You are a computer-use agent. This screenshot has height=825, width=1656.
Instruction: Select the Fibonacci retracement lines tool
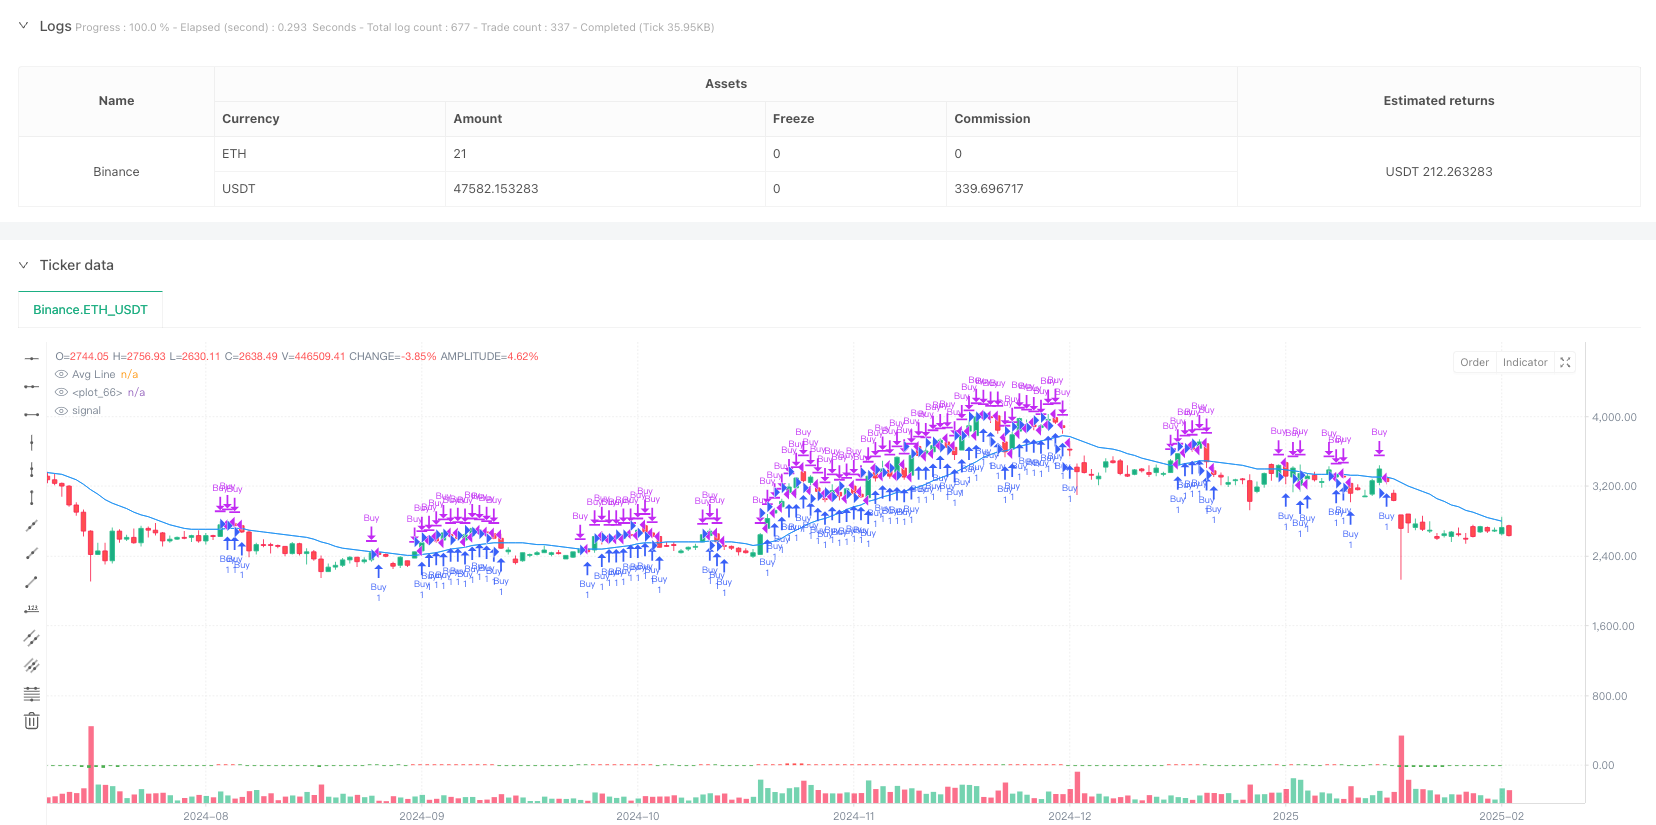coord(32,693)
